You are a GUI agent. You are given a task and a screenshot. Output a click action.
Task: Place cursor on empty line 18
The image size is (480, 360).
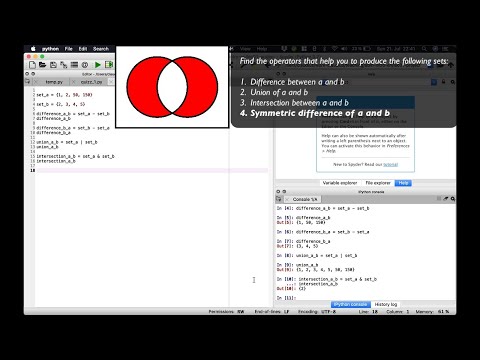[152, 170]
